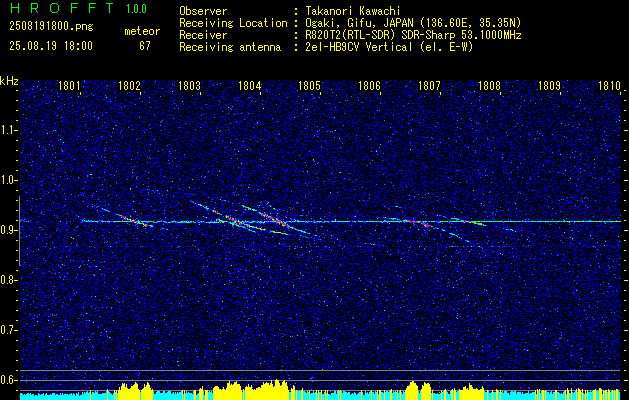Click the 1803 time marker
The height and width of the screenshot is (400, 629).
click(189, 85)
